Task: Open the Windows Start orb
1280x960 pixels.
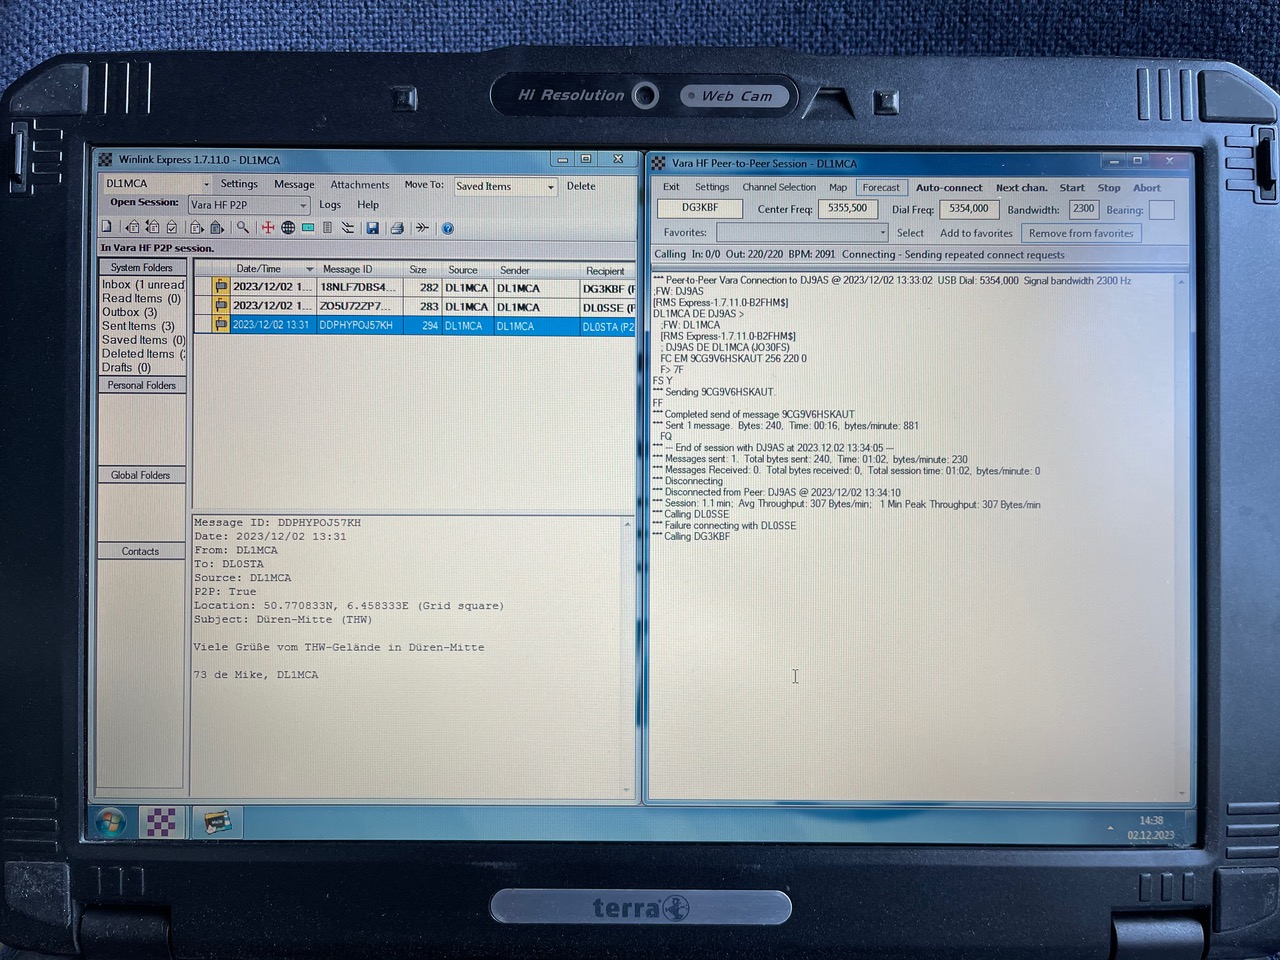Action: pyautogui.click(x=111, y=822)
